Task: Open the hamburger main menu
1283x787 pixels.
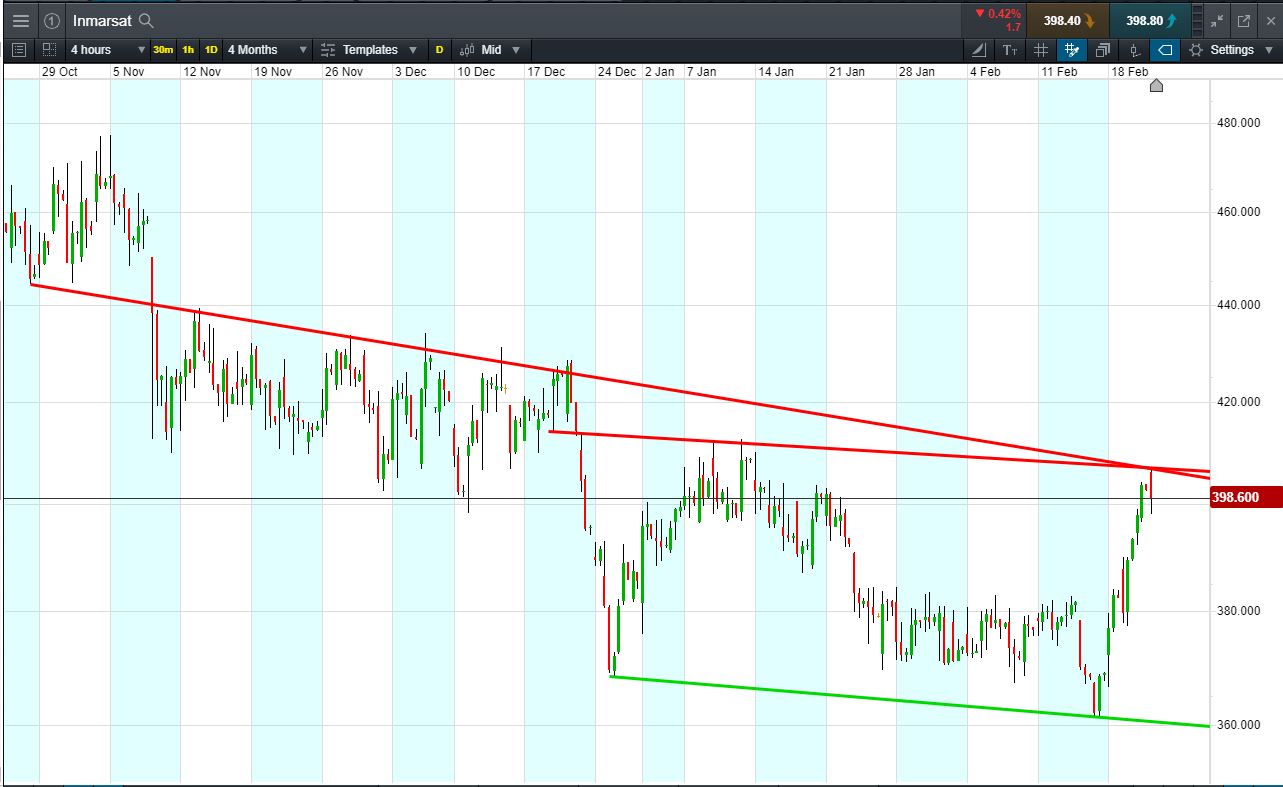Action: point(21,20)
